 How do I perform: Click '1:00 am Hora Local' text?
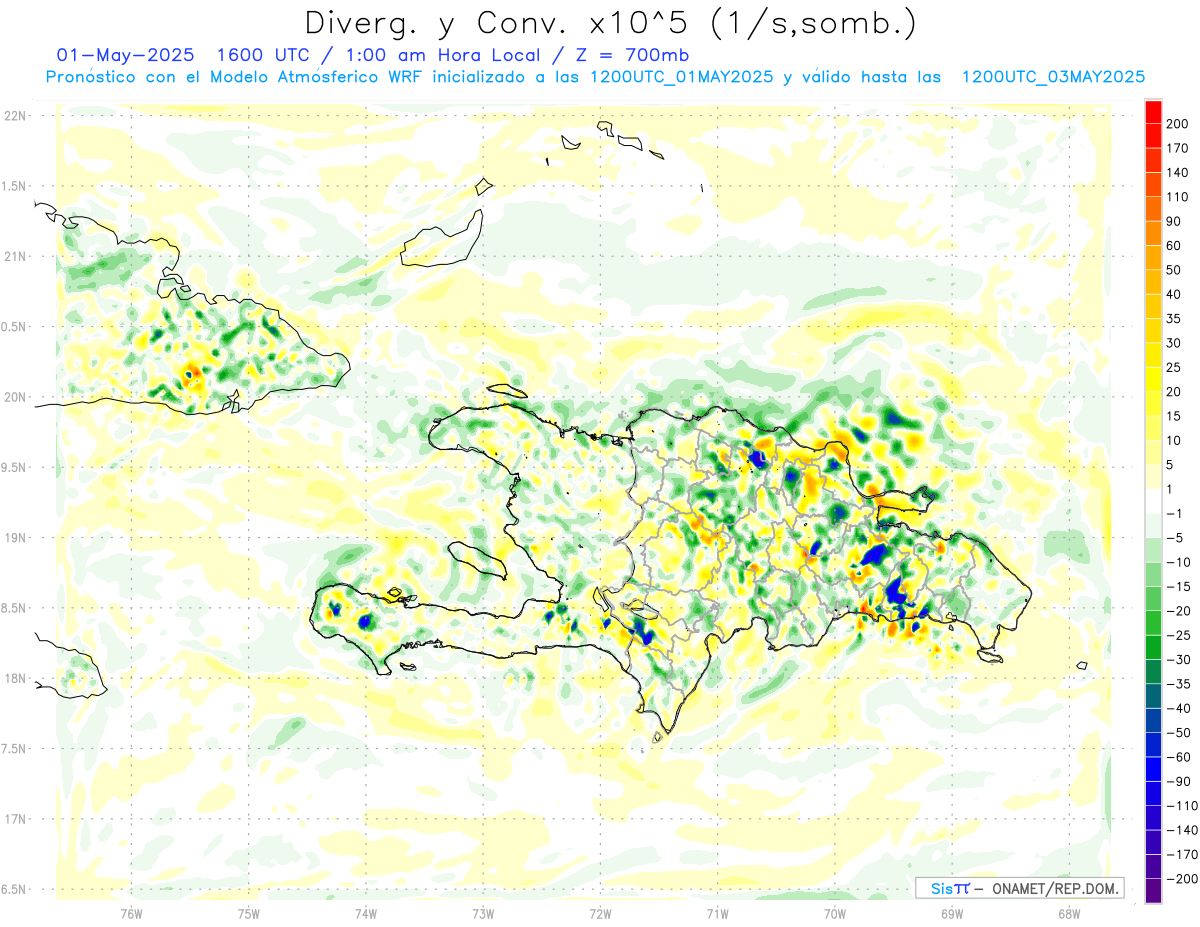[x=437, y=55]
